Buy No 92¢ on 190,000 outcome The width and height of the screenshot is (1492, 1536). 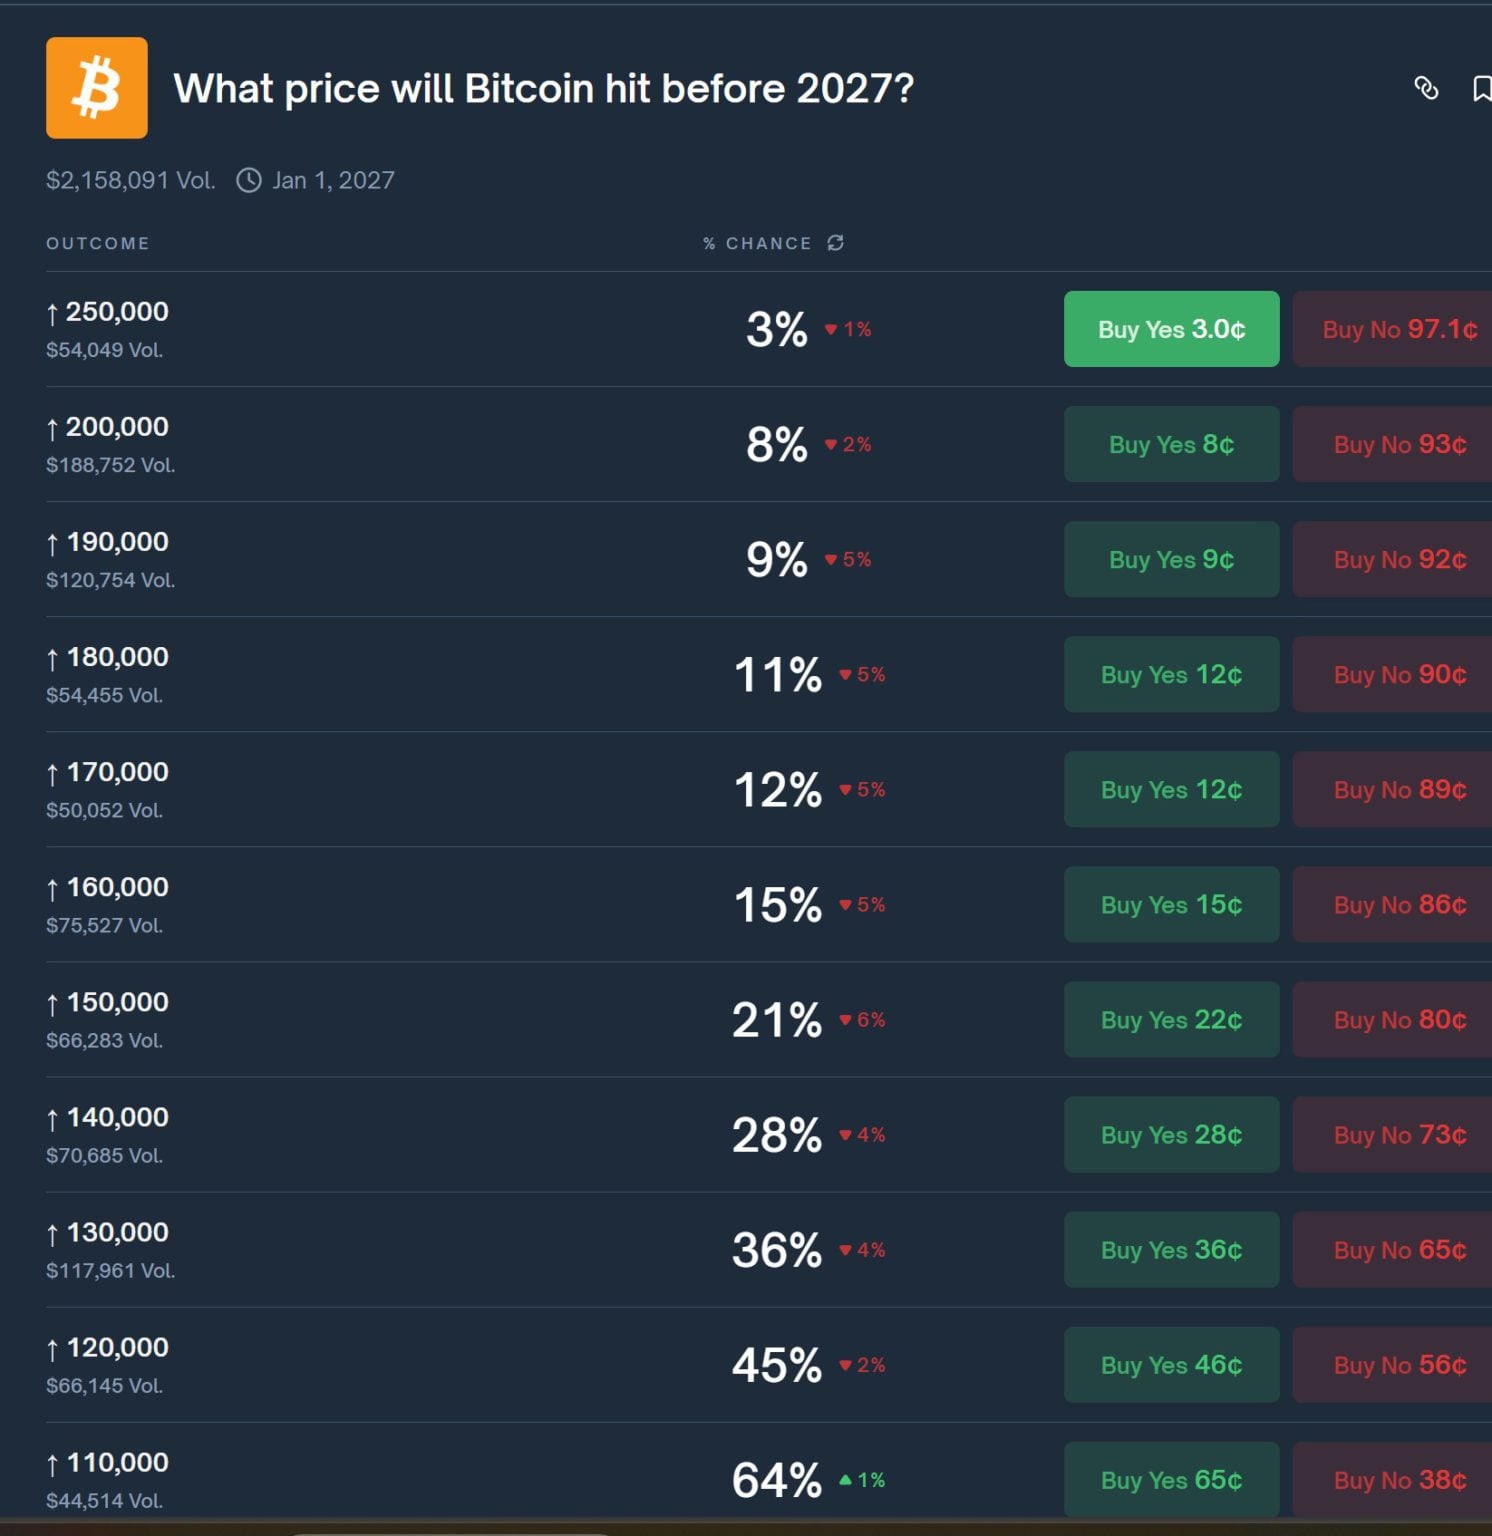point(1398,559)
